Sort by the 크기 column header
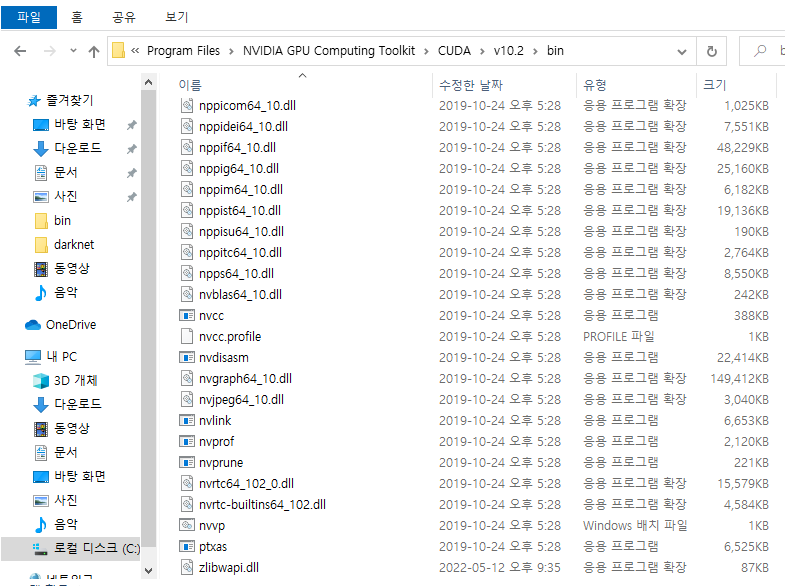Image resolution: width=785 pixels, height=586 pixels. tap(714, 85)
